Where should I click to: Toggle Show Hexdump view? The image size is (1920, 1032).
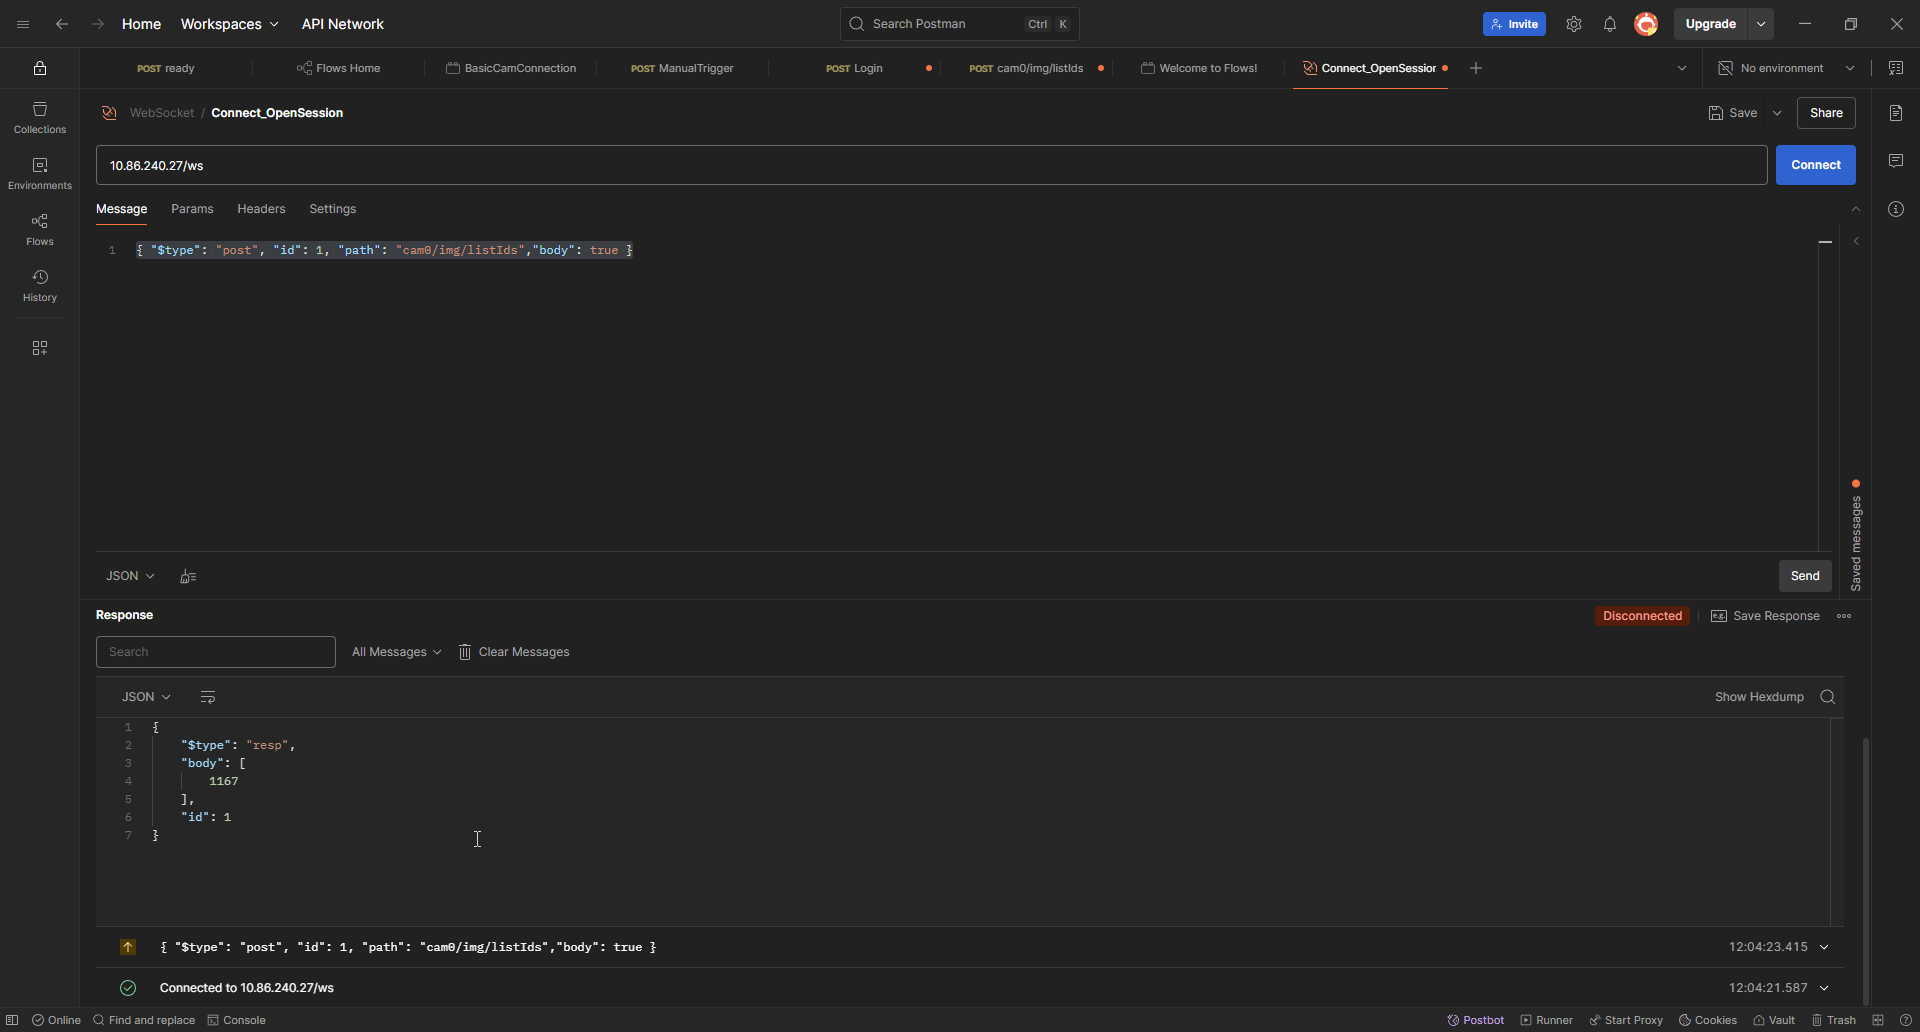pyautogui.click(x=1759, y=696)
